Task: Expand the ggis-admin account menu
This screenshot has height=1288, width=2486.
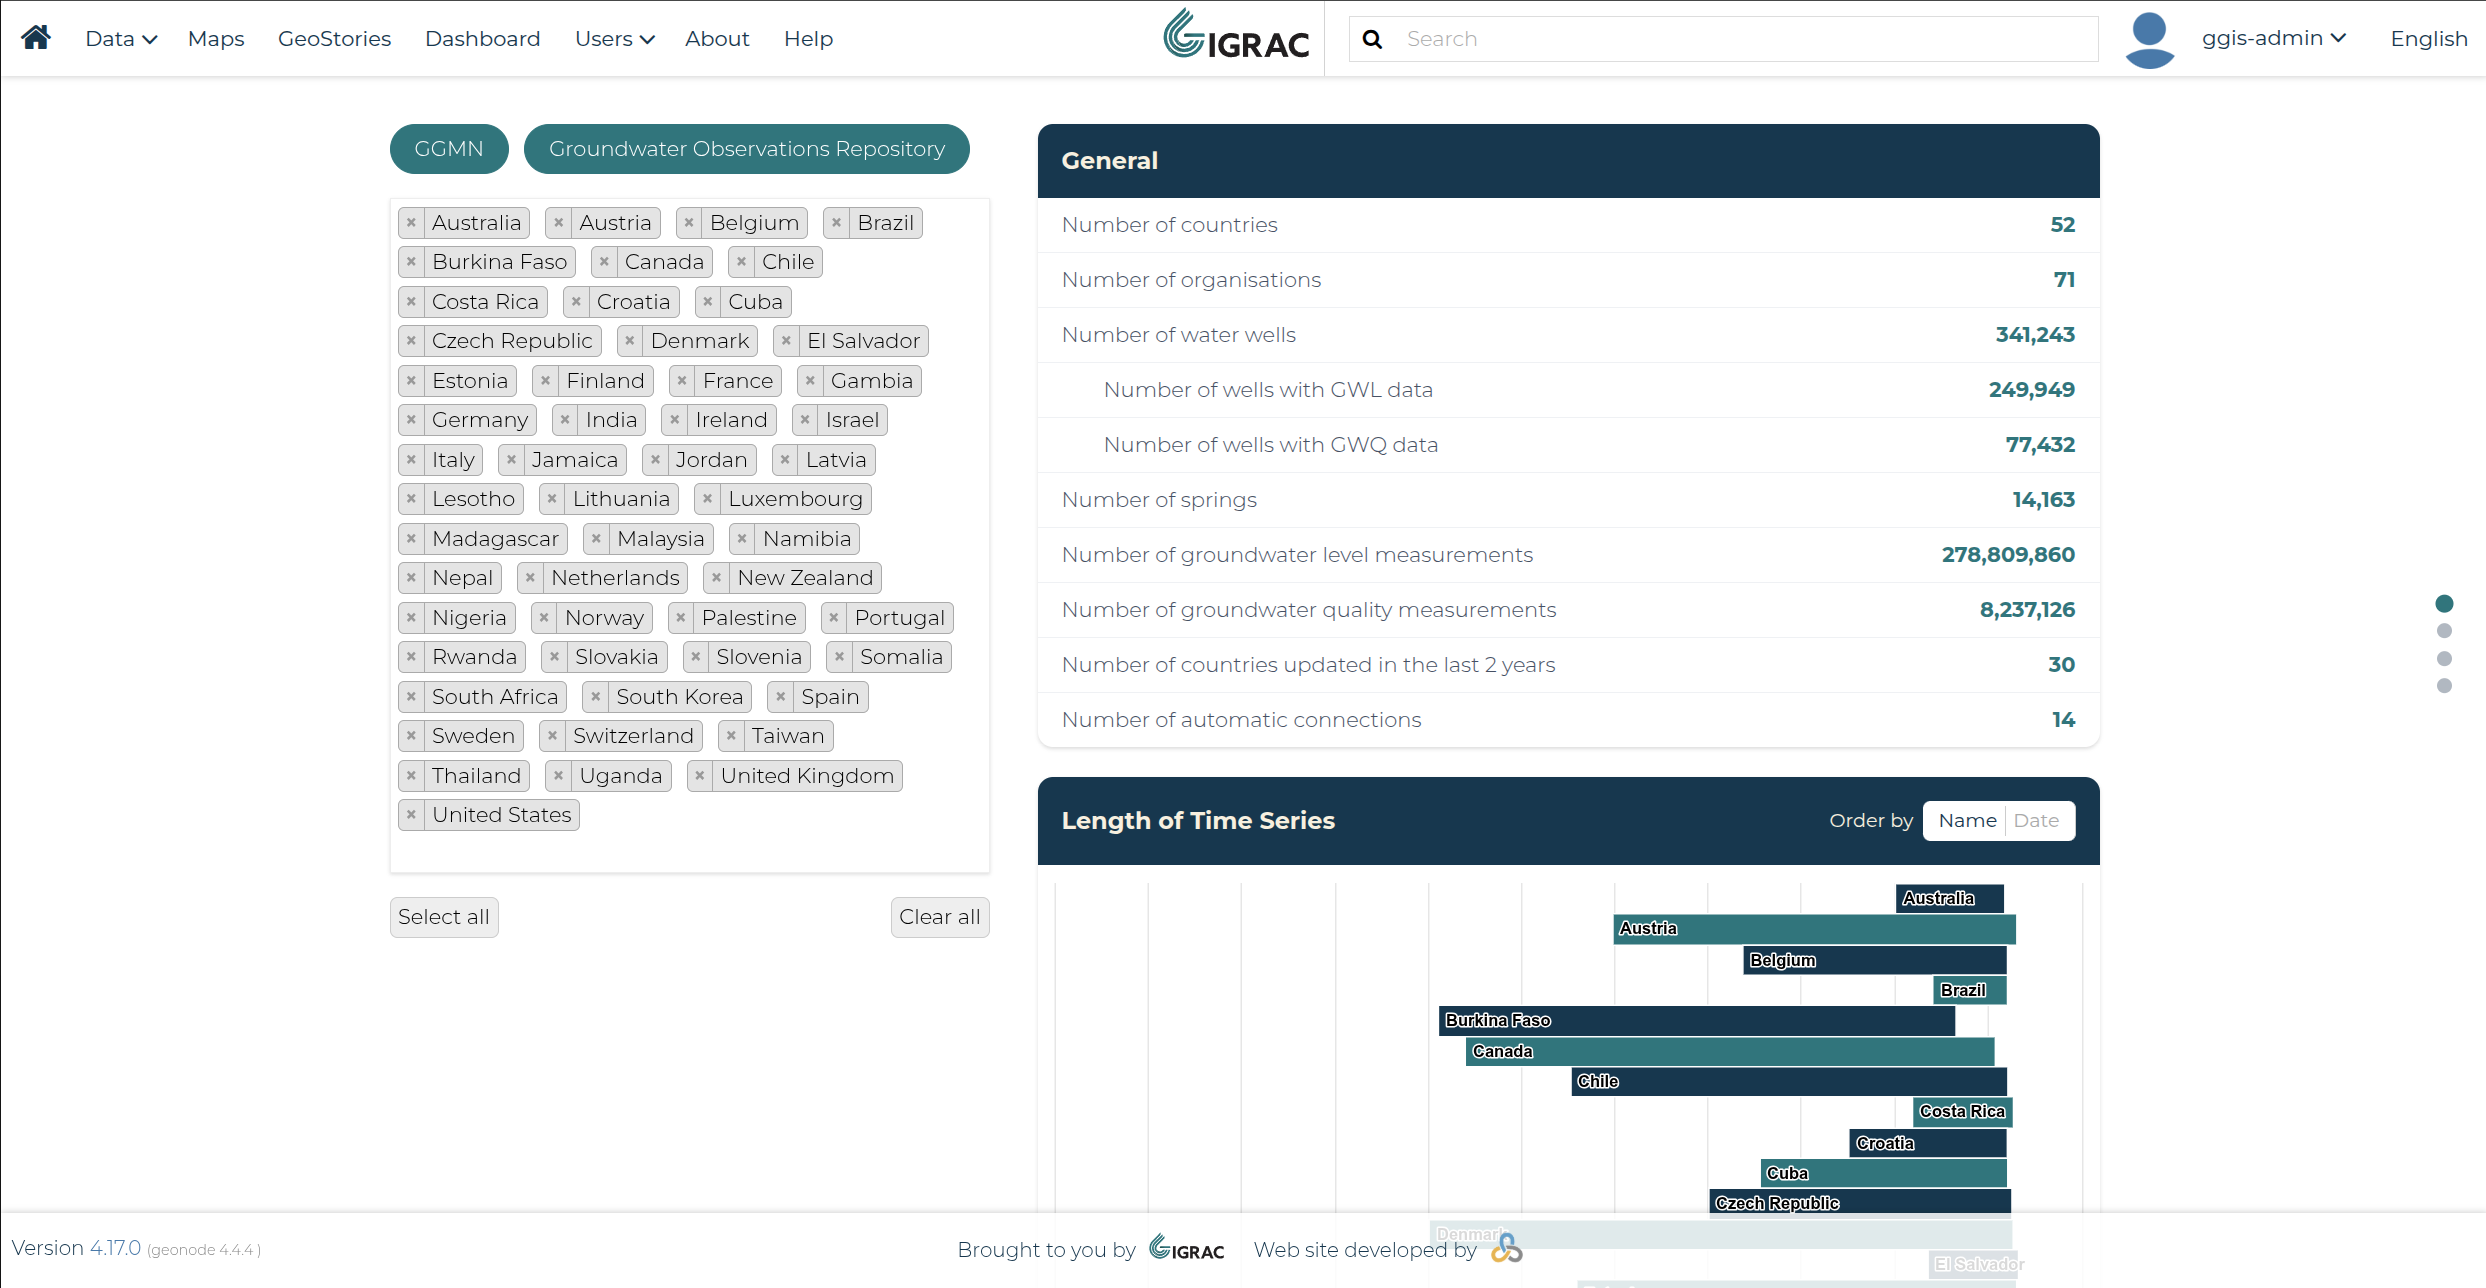Action: click(2273, 38)
